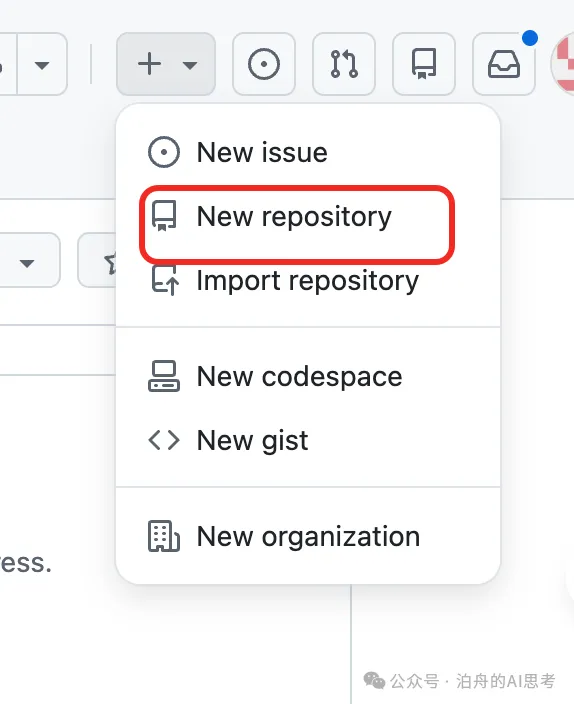Select the New gist text entry
The image size is (574, 704).
(x=253, y=440)
